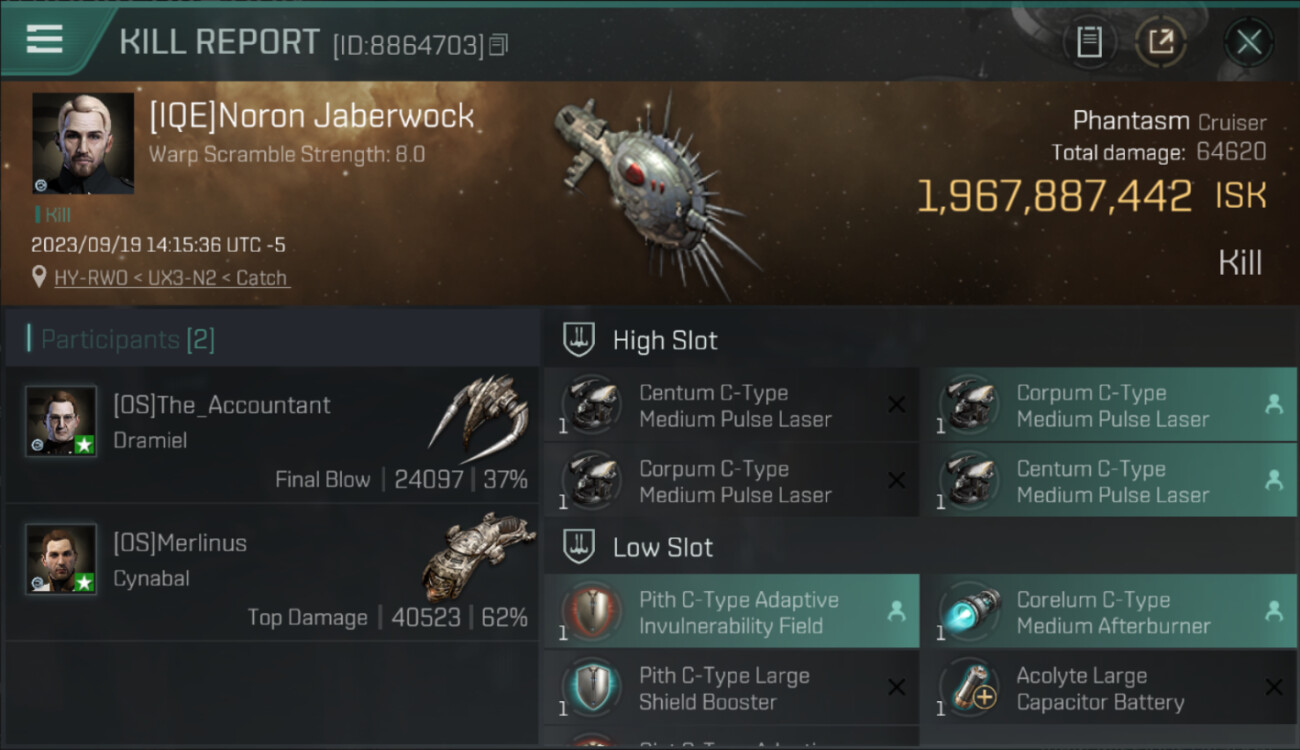
Task: Copy the kill report ID icon
Action: (x=499, y=45)
